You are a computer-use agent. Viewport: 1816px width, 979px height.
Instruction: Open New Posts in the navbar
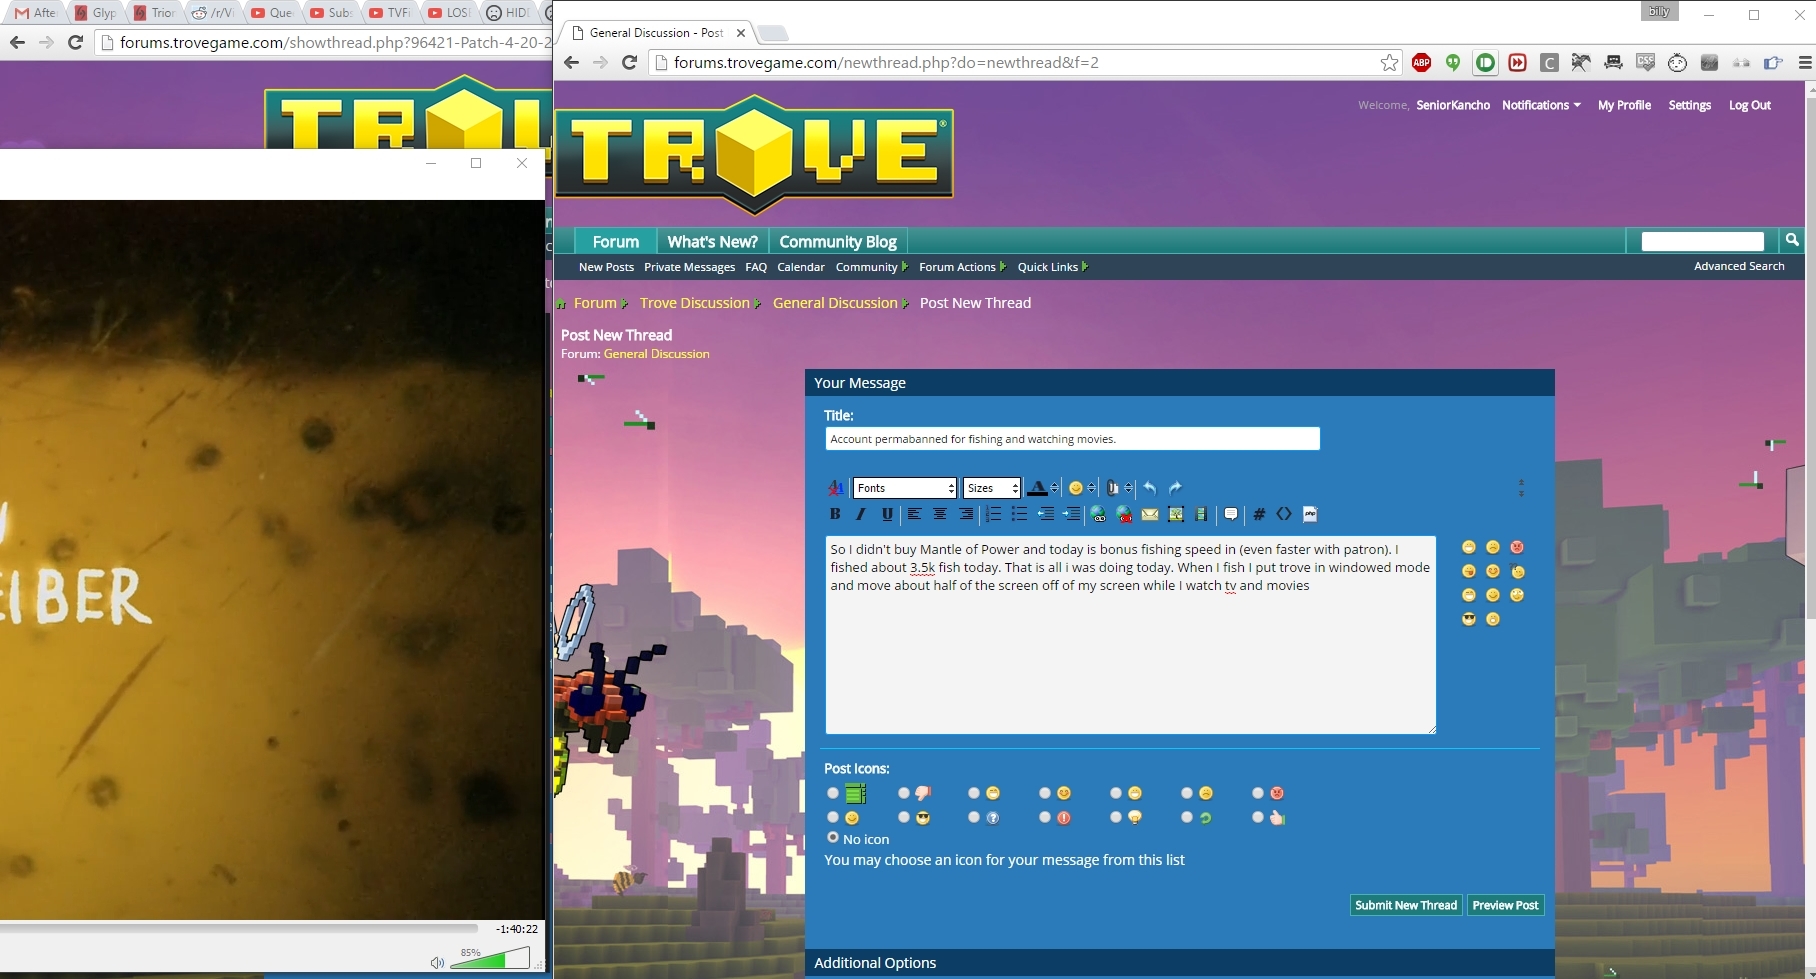click(x=606, y=267)
